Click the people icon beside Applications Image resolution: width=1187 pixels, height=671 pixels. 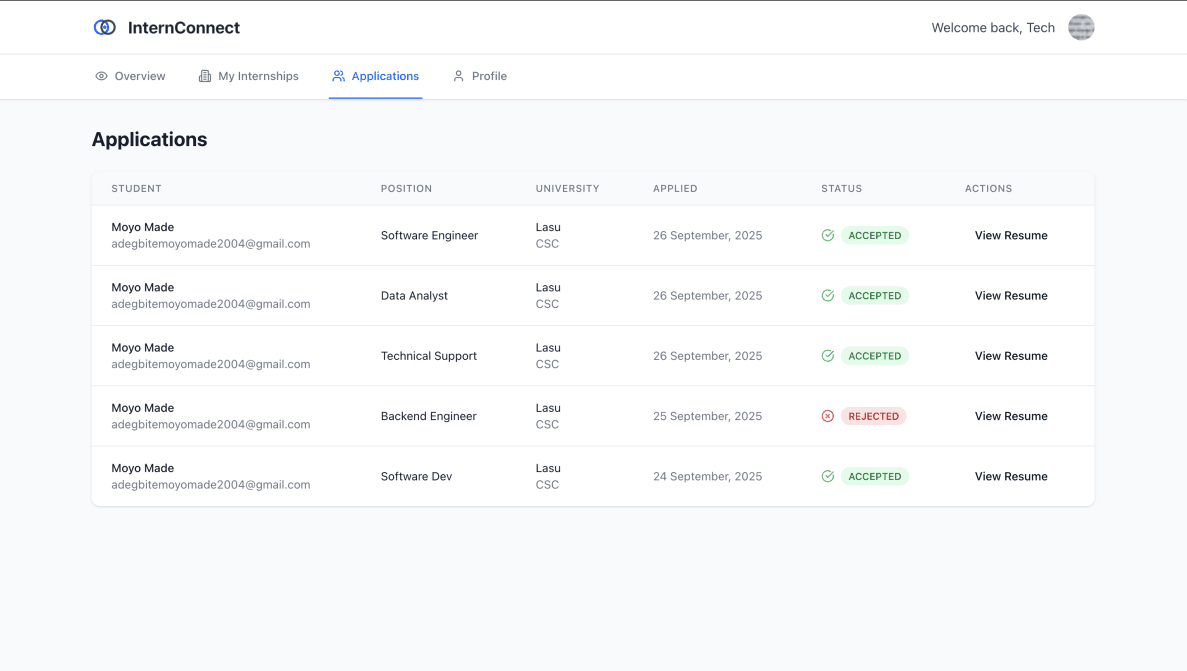(338, 76)
